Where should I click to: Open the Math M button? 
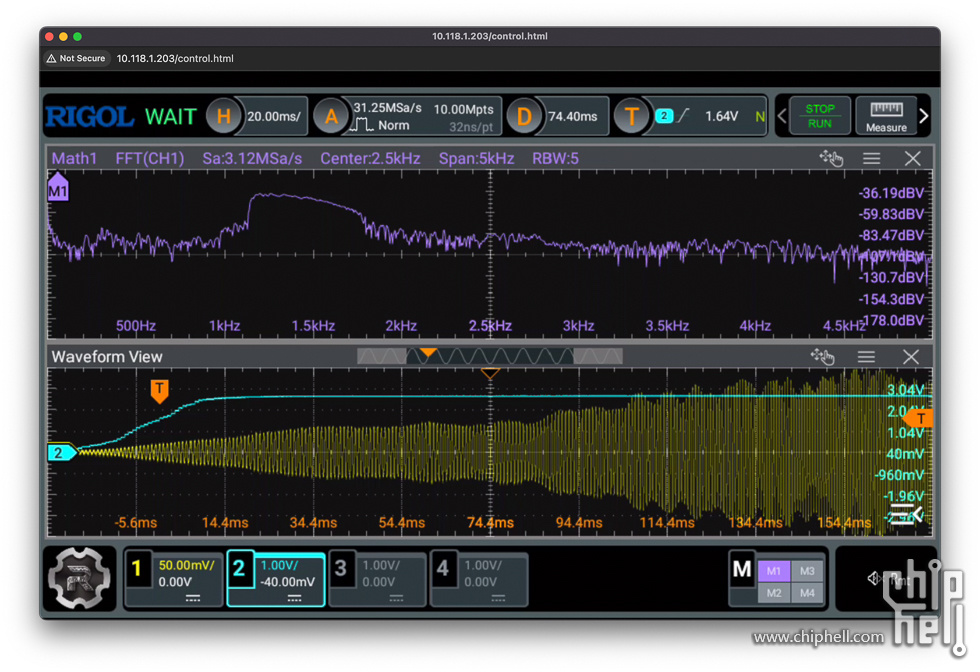tap(742, 569)
